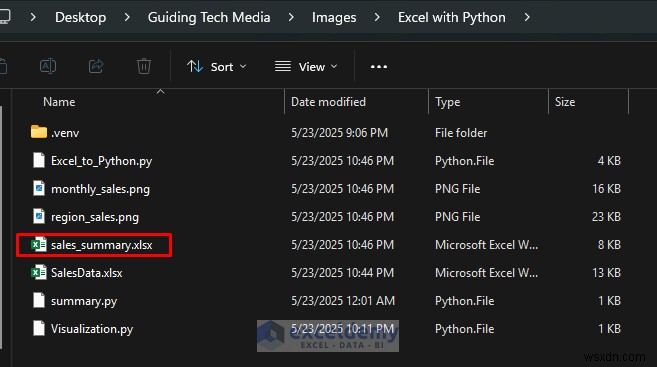Expand chevron after Images breadcrumb
This screenshot has height=367, width=657.
pyautogui.click(x=377, y=17)
